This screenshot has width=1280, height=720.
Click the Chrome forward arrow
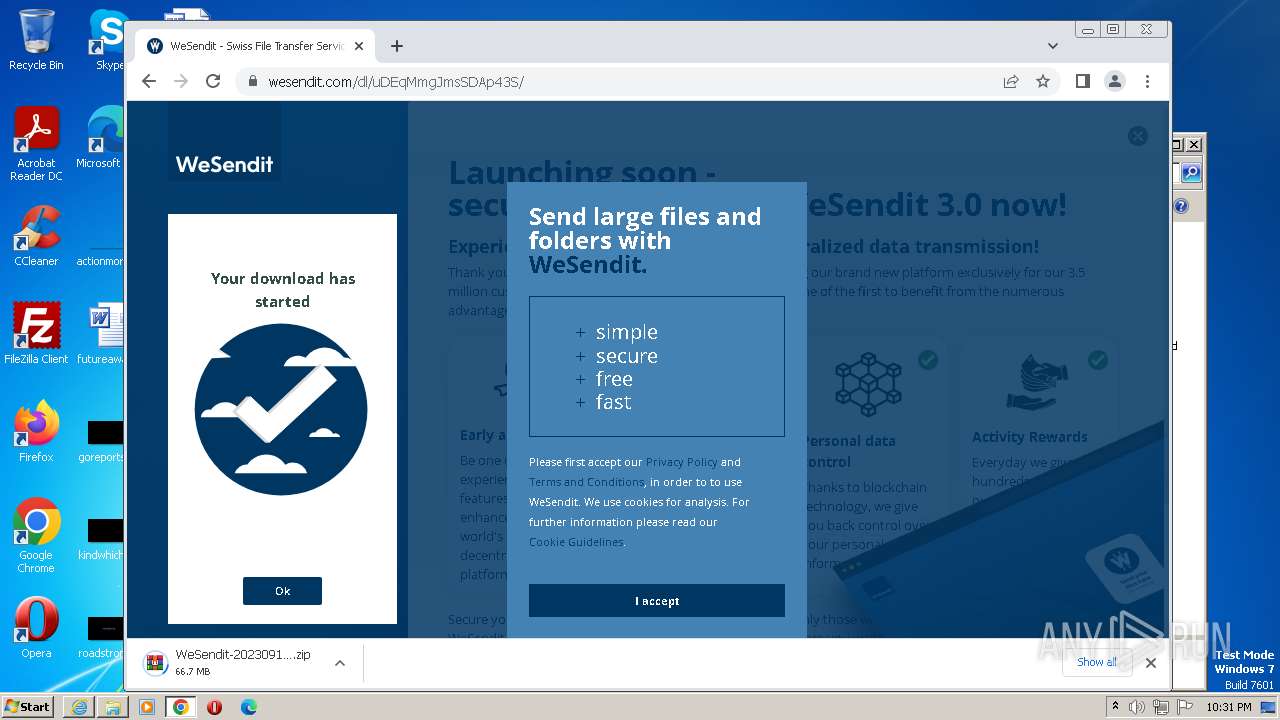pos(181,81)
